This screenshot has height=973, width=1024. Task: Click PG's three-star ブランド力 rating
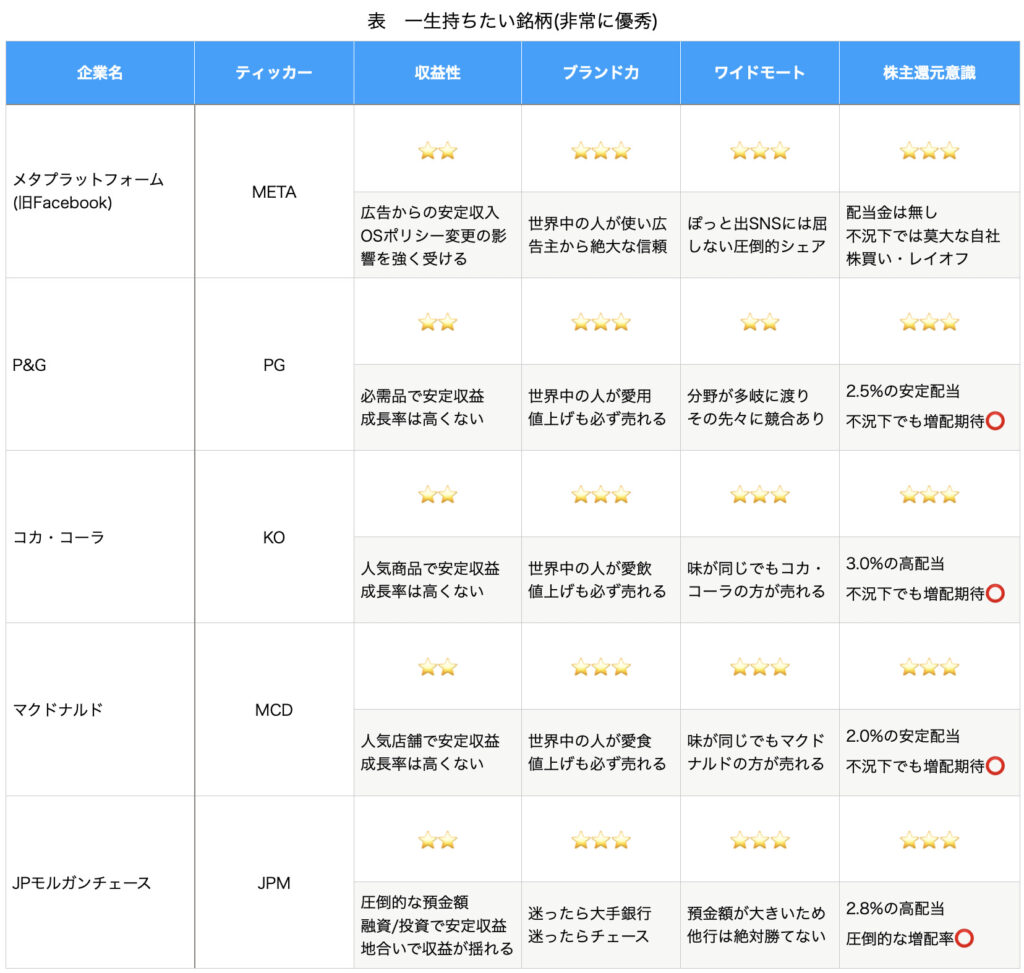pyautogui.click(x=601, y=322)
